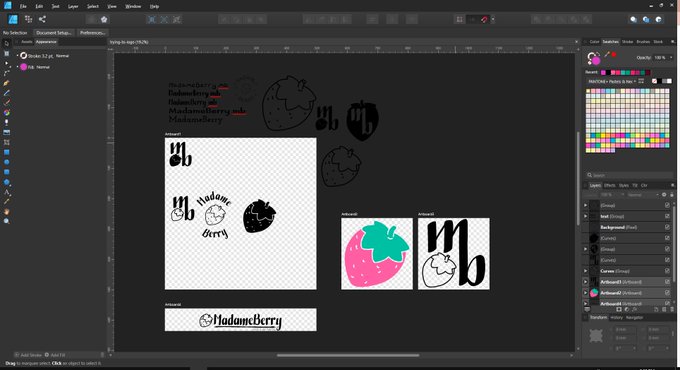Click Add Fill in Appearance panel
The height and width of the screenshot is (370, 680).
click(55, 355)
